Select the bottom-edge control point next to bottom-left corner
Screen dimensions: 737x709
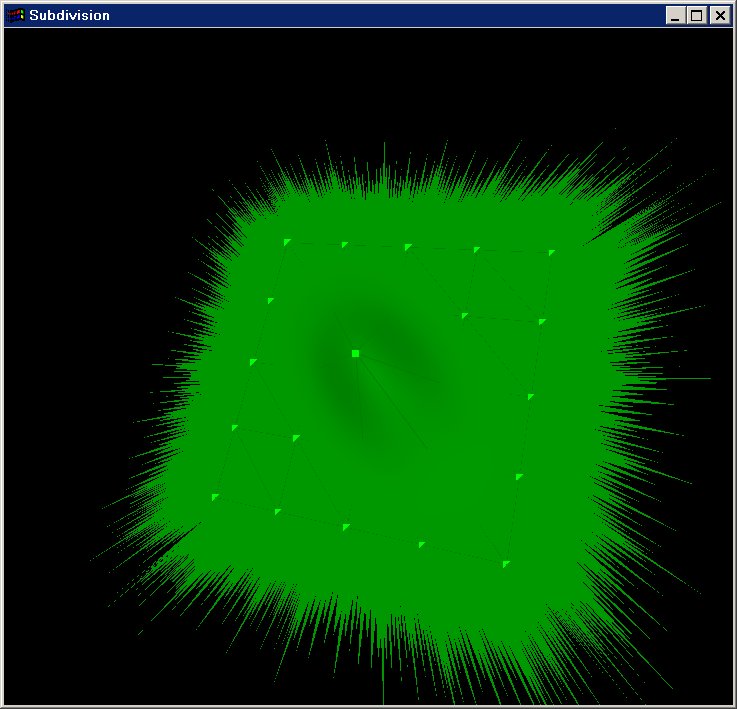tap(278, 512)
